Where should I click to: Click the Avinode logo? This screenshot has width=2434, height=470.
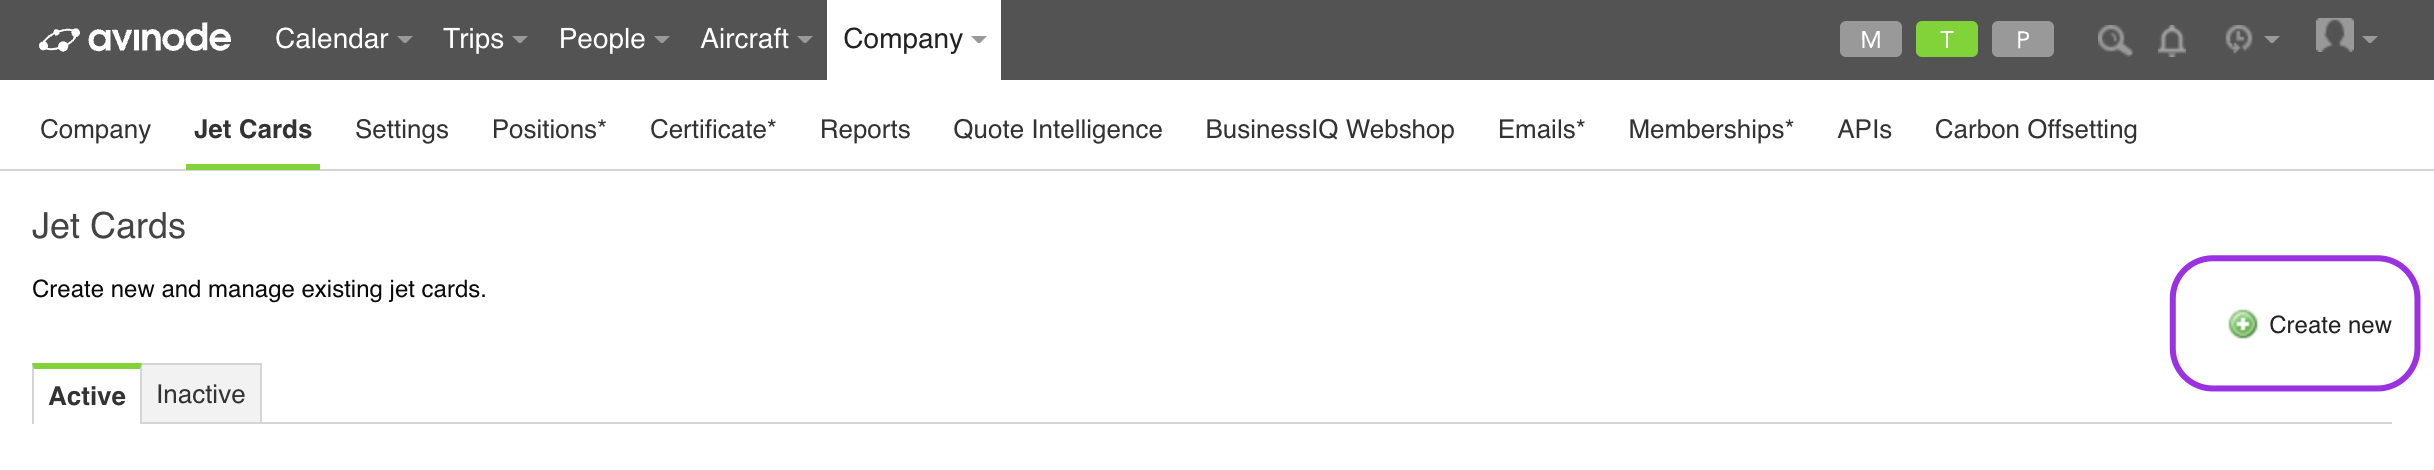(x=135, y=39)
